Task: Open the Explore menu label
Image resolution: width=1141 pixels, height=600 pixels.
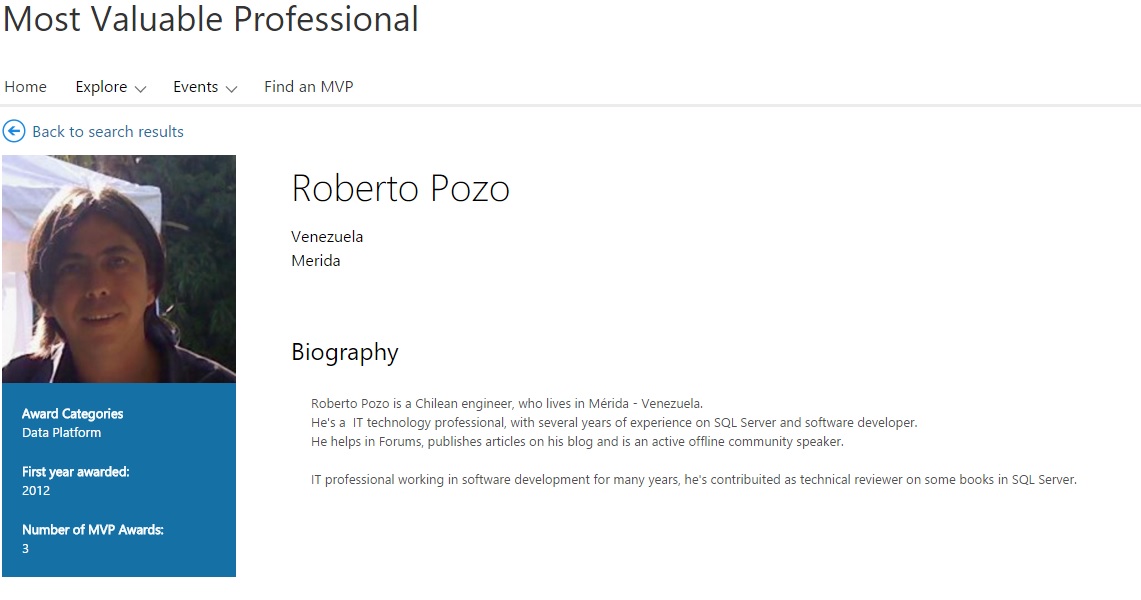Action: click(101, 87)
